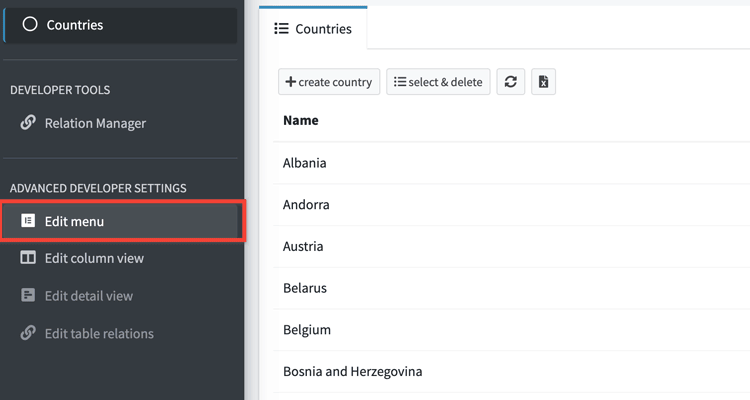Click the Edit menu list icon
The width and height of the screenshot is (750, 400).
point(28,221)
